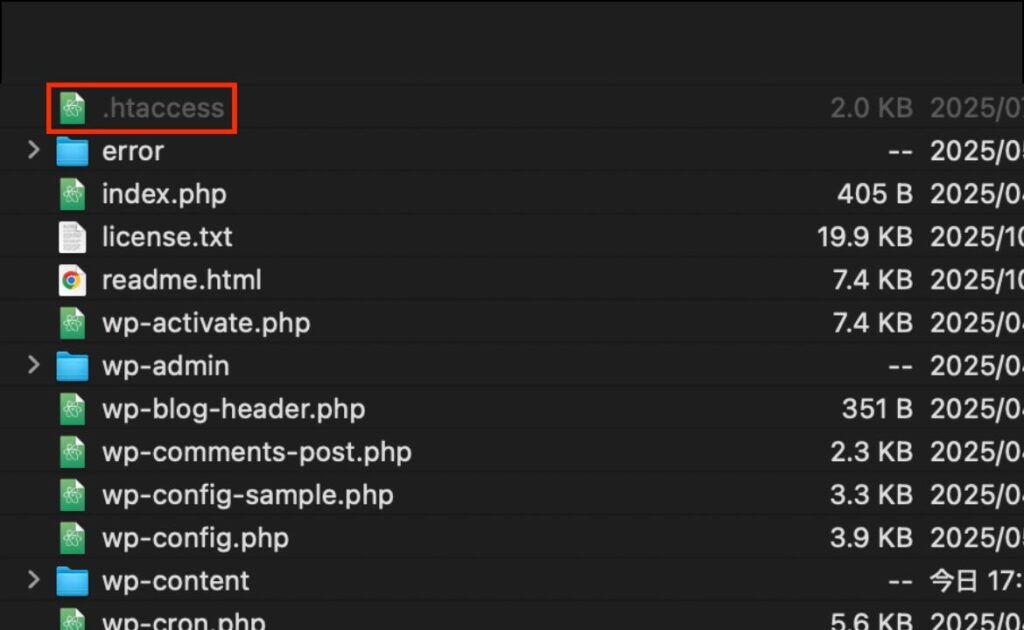Click the wp-content folder icon
The width and height of the screenshot is (1024, 630).
click(72, 581)
